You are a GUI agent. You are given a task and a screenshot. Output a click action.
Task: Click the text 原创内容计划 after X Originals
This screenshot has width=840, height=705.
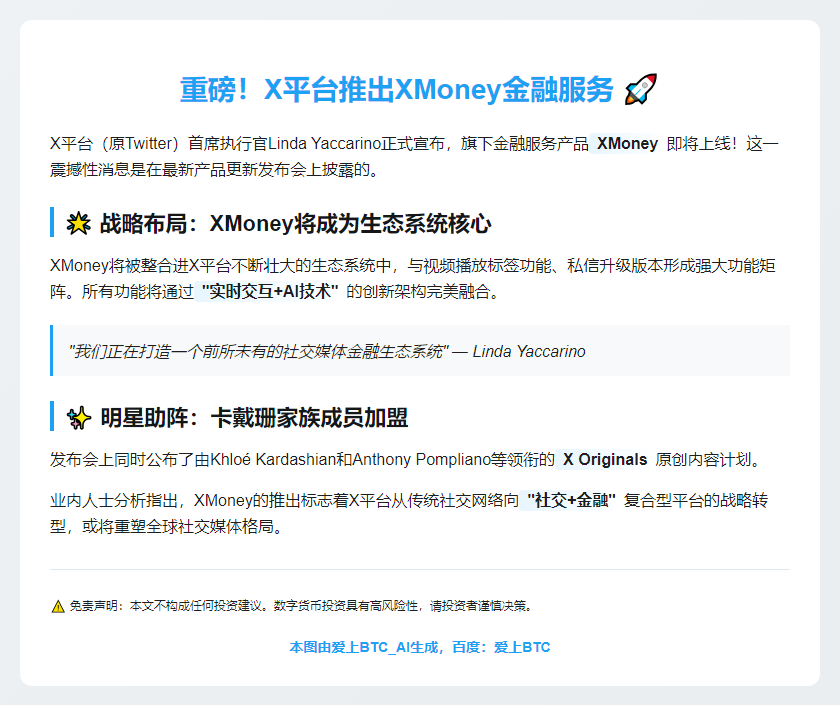[703, 460]
